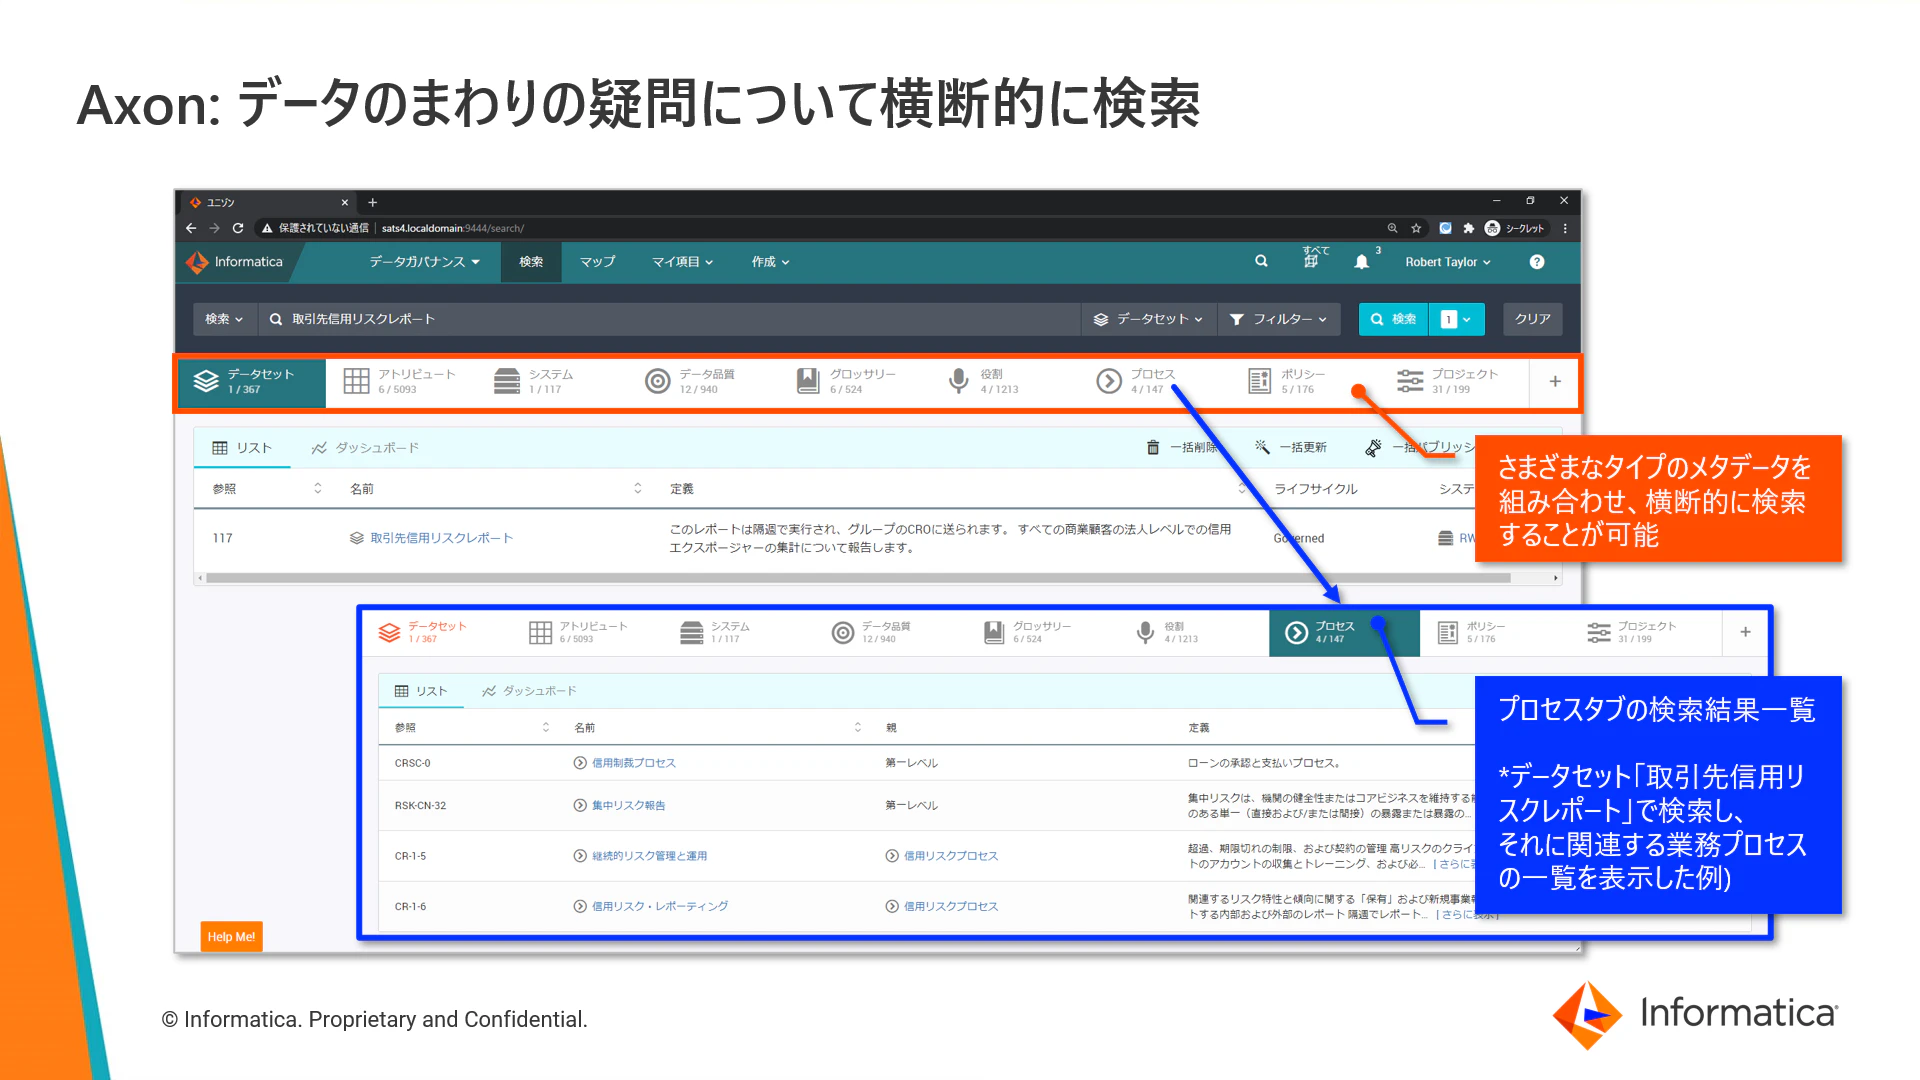1920x1080 pixels.
Task: Go to マップ in the top navigation
Action: [597, 262]
